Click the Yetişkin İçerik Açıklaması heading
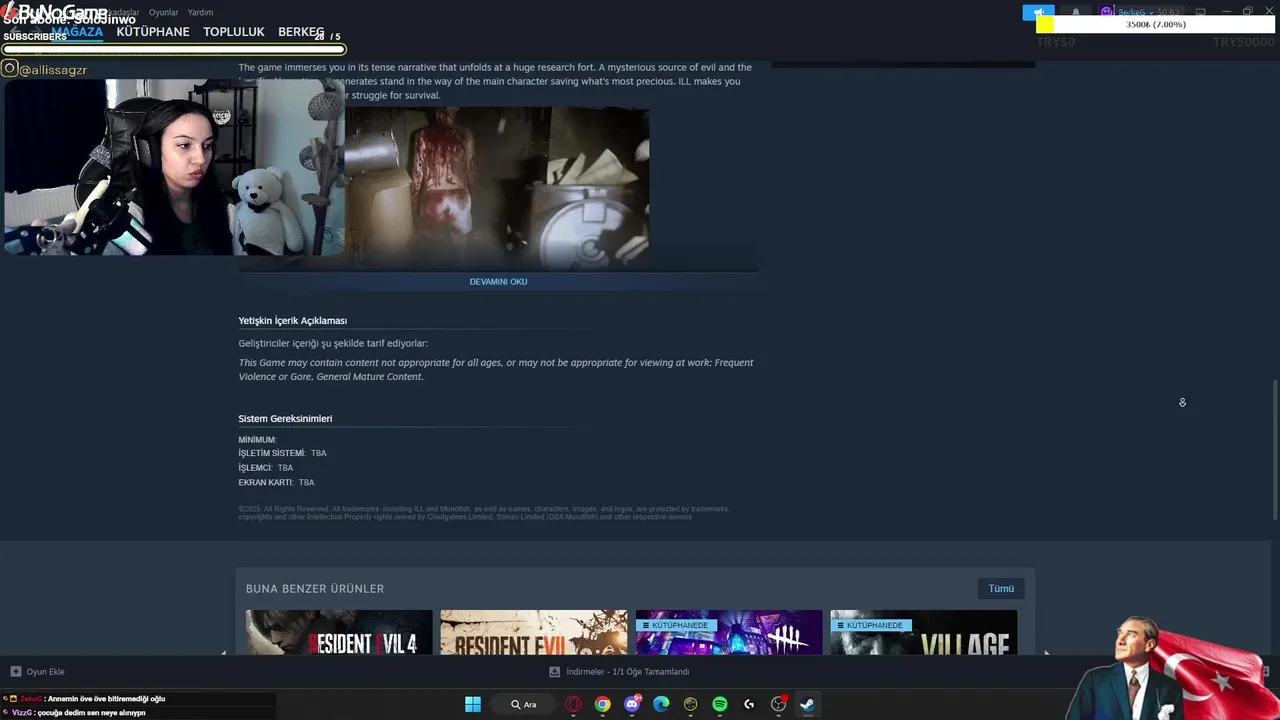1280x720 pixels. [x=293, y=321]
